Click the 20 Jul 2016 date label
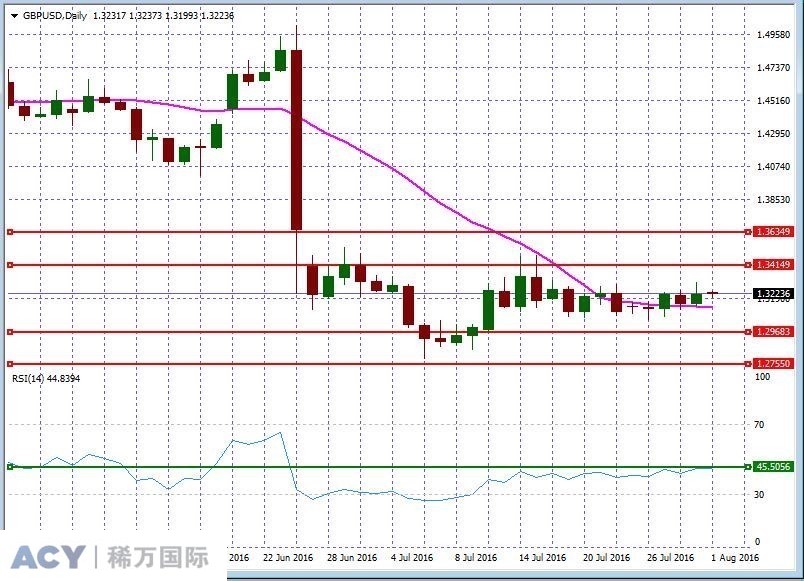Viewport: 804px width, 581px height. [x=606, y=557]
